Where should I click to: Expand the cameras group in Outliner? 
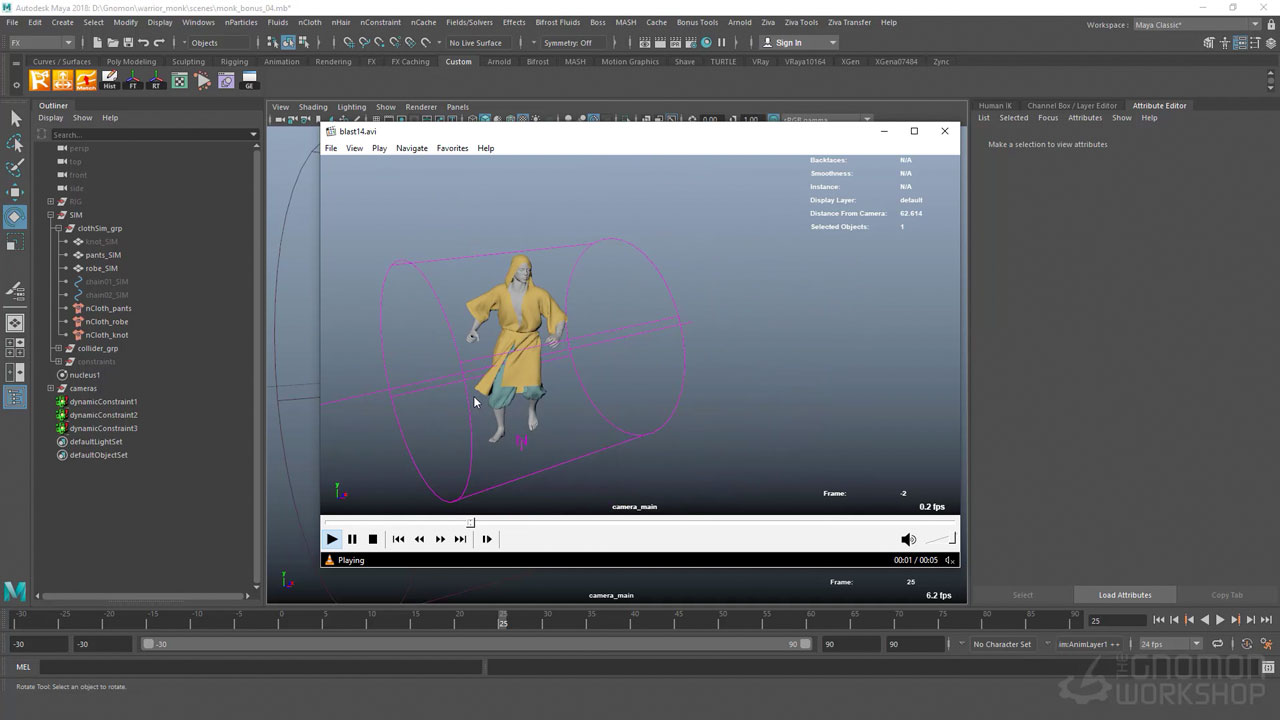tap(50, 388)
